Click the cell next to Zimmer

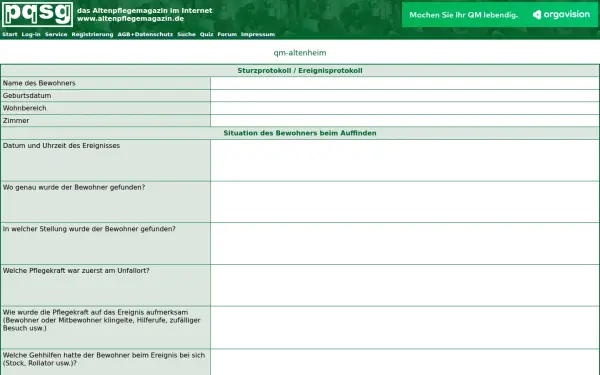coord(404,121)
